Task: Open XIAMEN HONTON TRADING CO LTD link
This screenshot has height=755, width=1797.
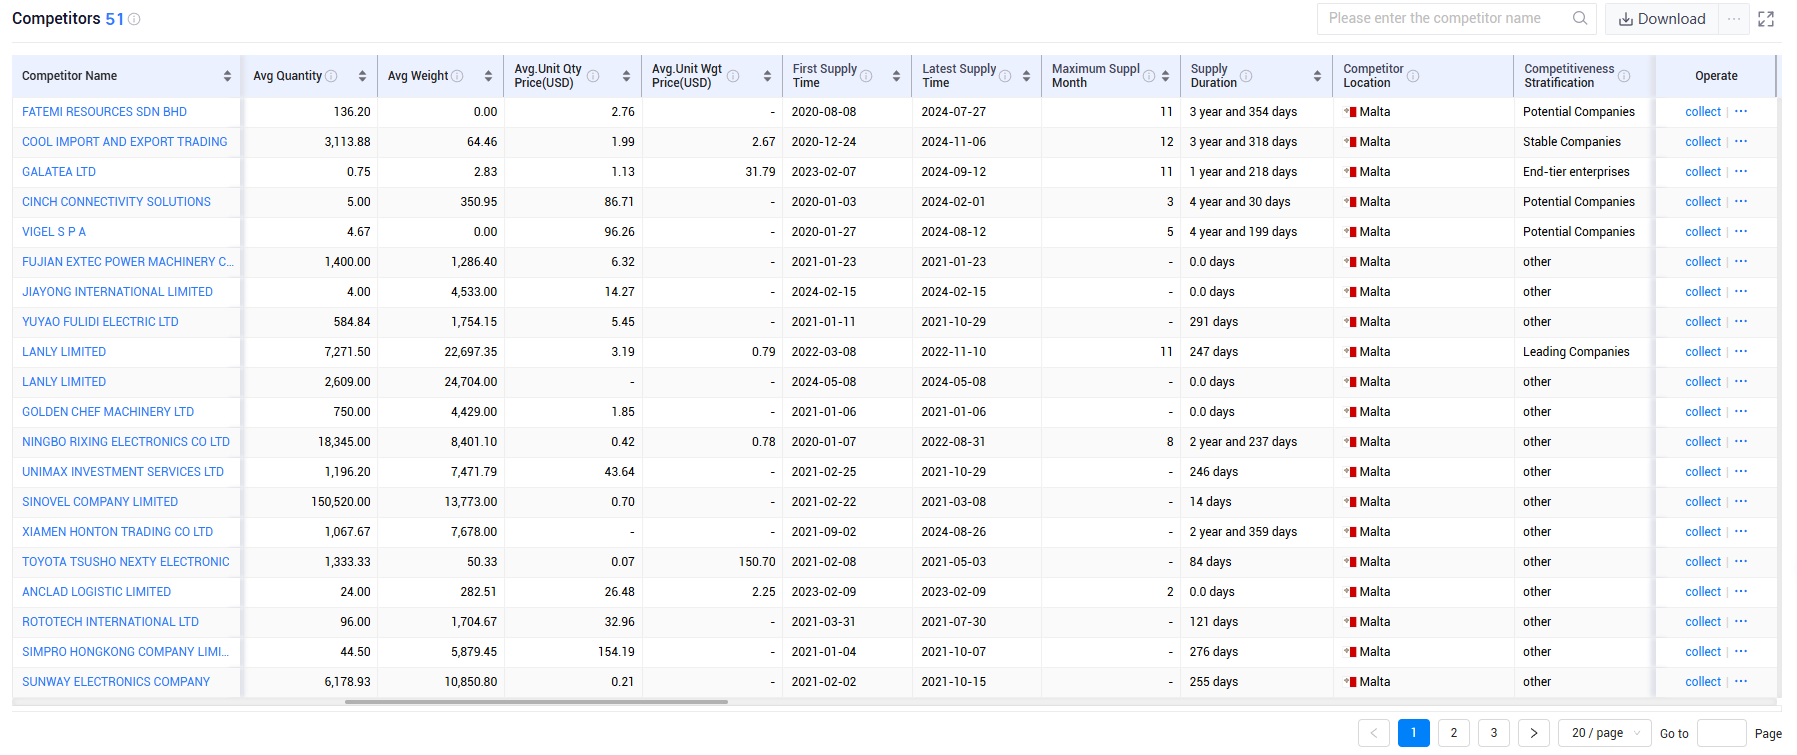Action: click(118, 532)
